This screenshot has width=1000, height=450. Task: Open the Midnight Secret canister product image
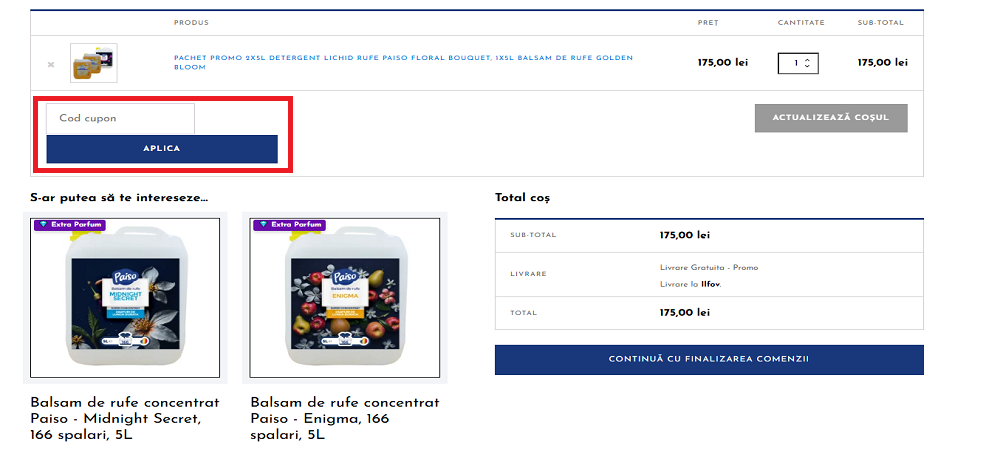click(125, 298)
